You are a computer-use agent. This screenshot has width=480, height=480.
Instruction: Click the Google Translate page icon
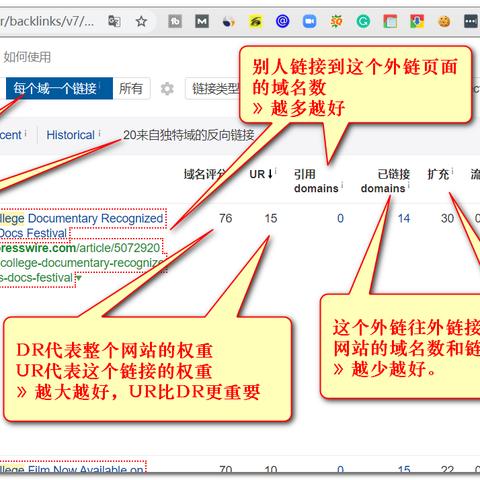[x=114, y=22]
